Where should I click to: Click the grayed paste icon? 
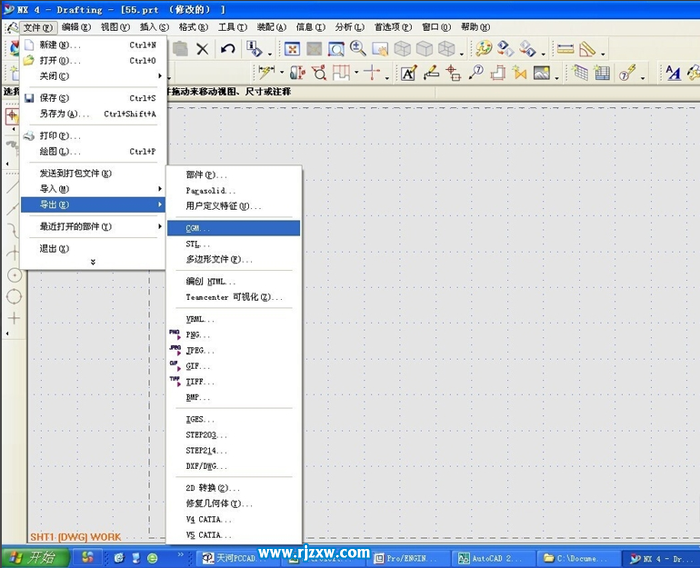click(x=180, y=49)
